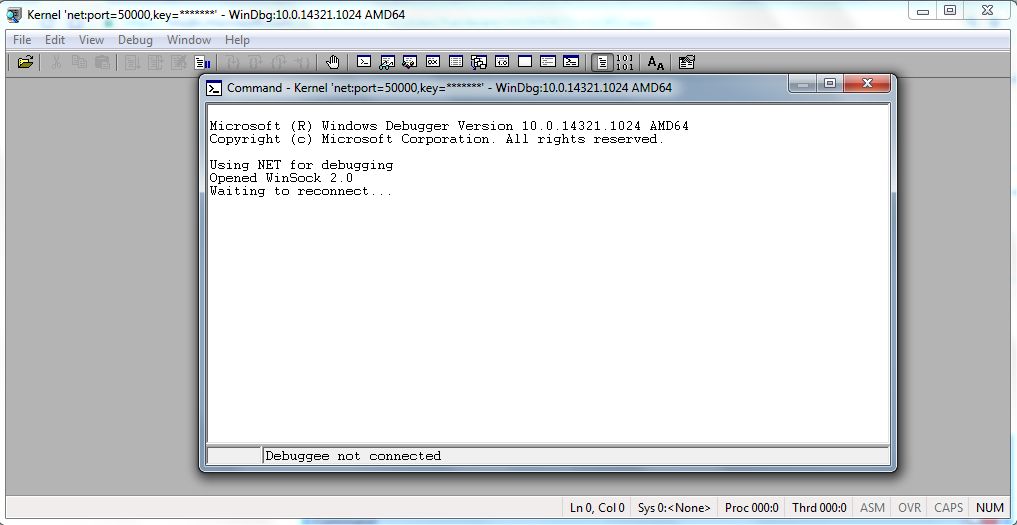
Task: Open the Debug menu
Action: 136,40
